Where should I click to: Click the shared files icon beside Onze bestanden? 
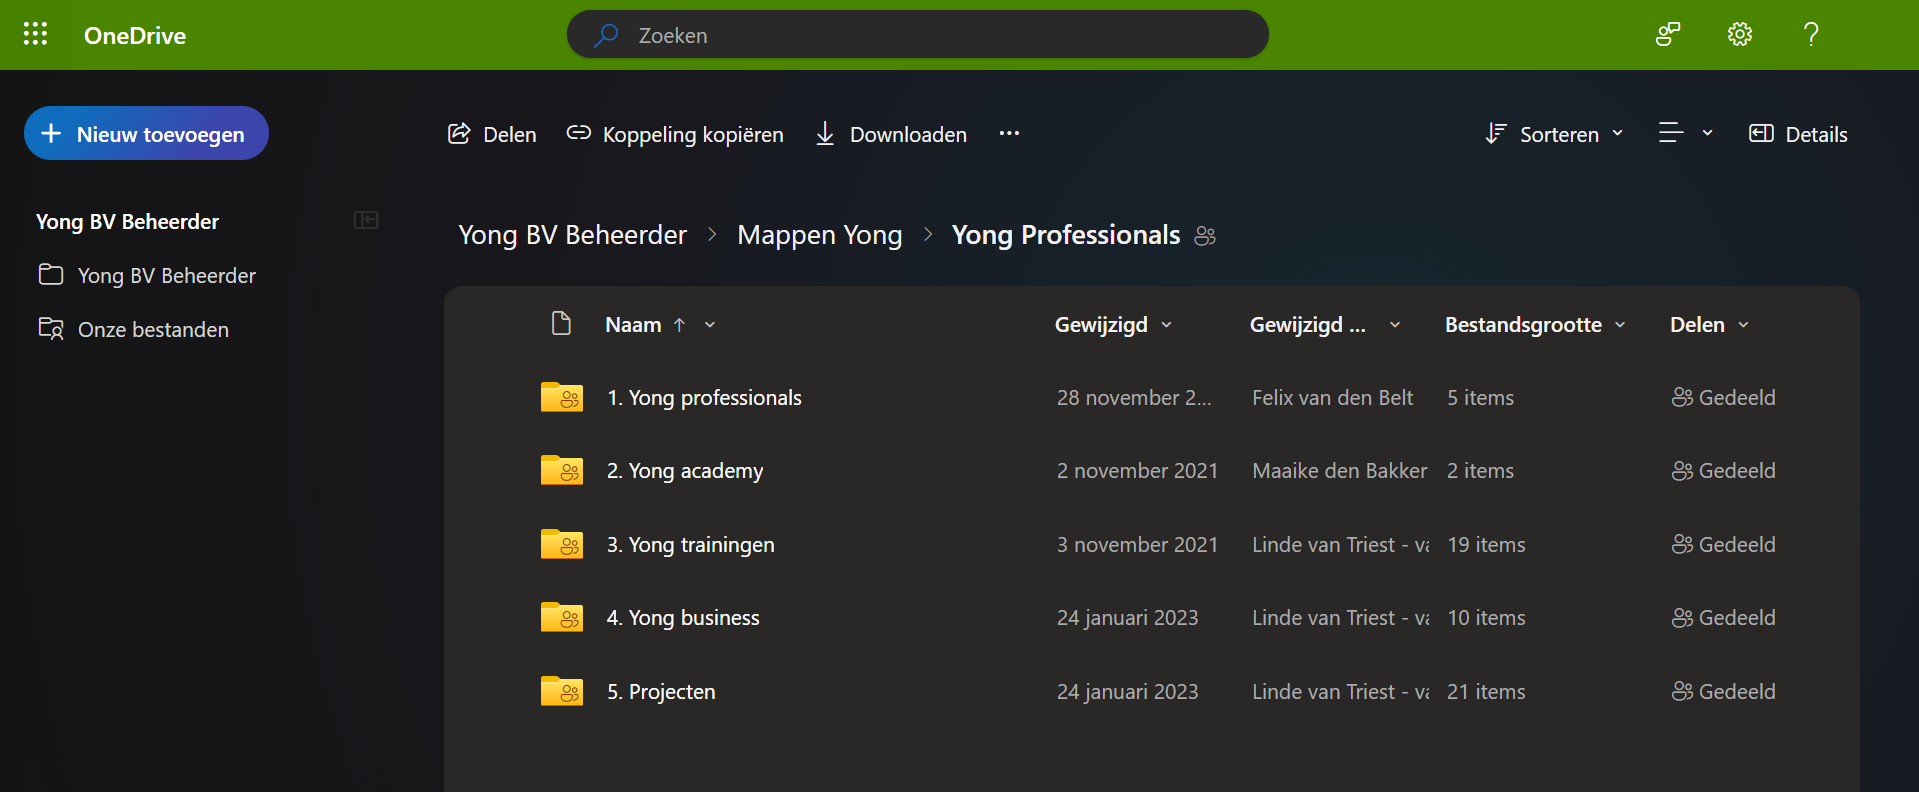click(51, 329)
